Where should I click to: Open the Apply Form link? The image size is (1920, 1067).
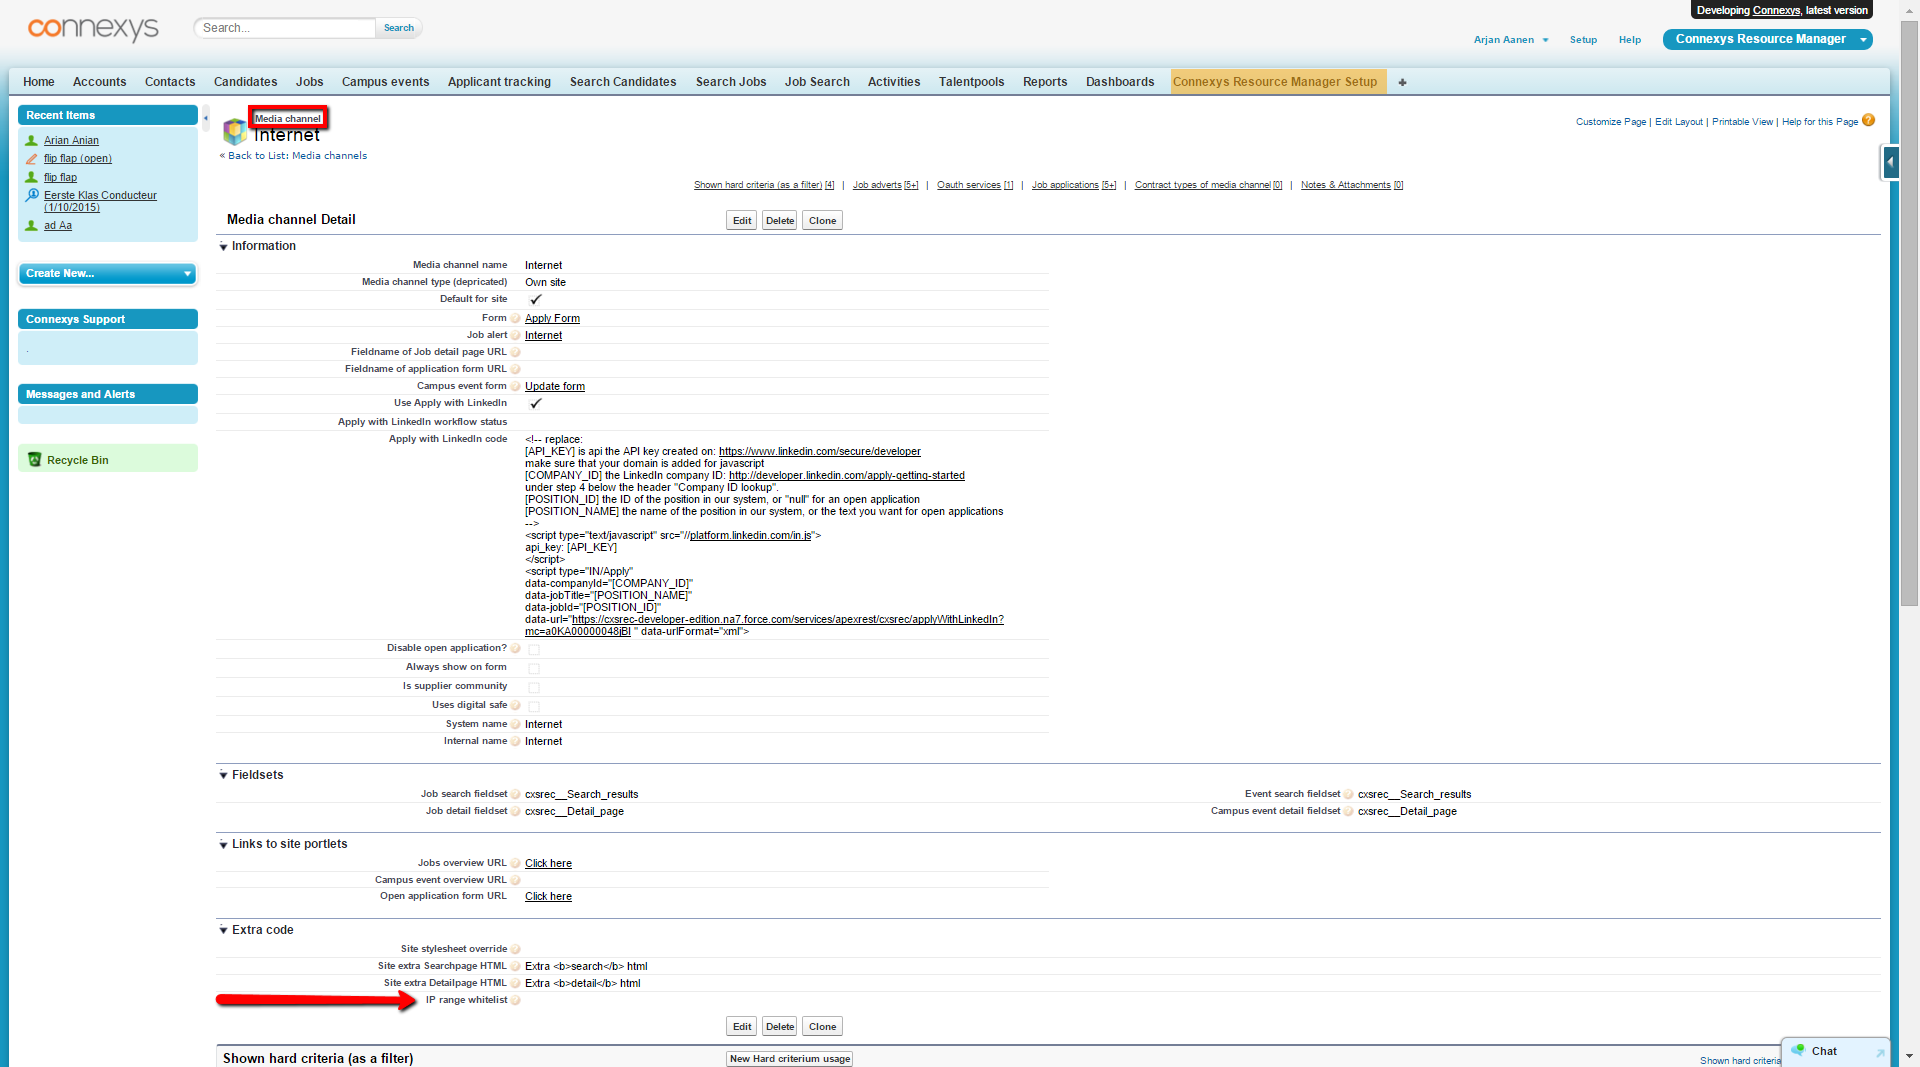[552, 319]
